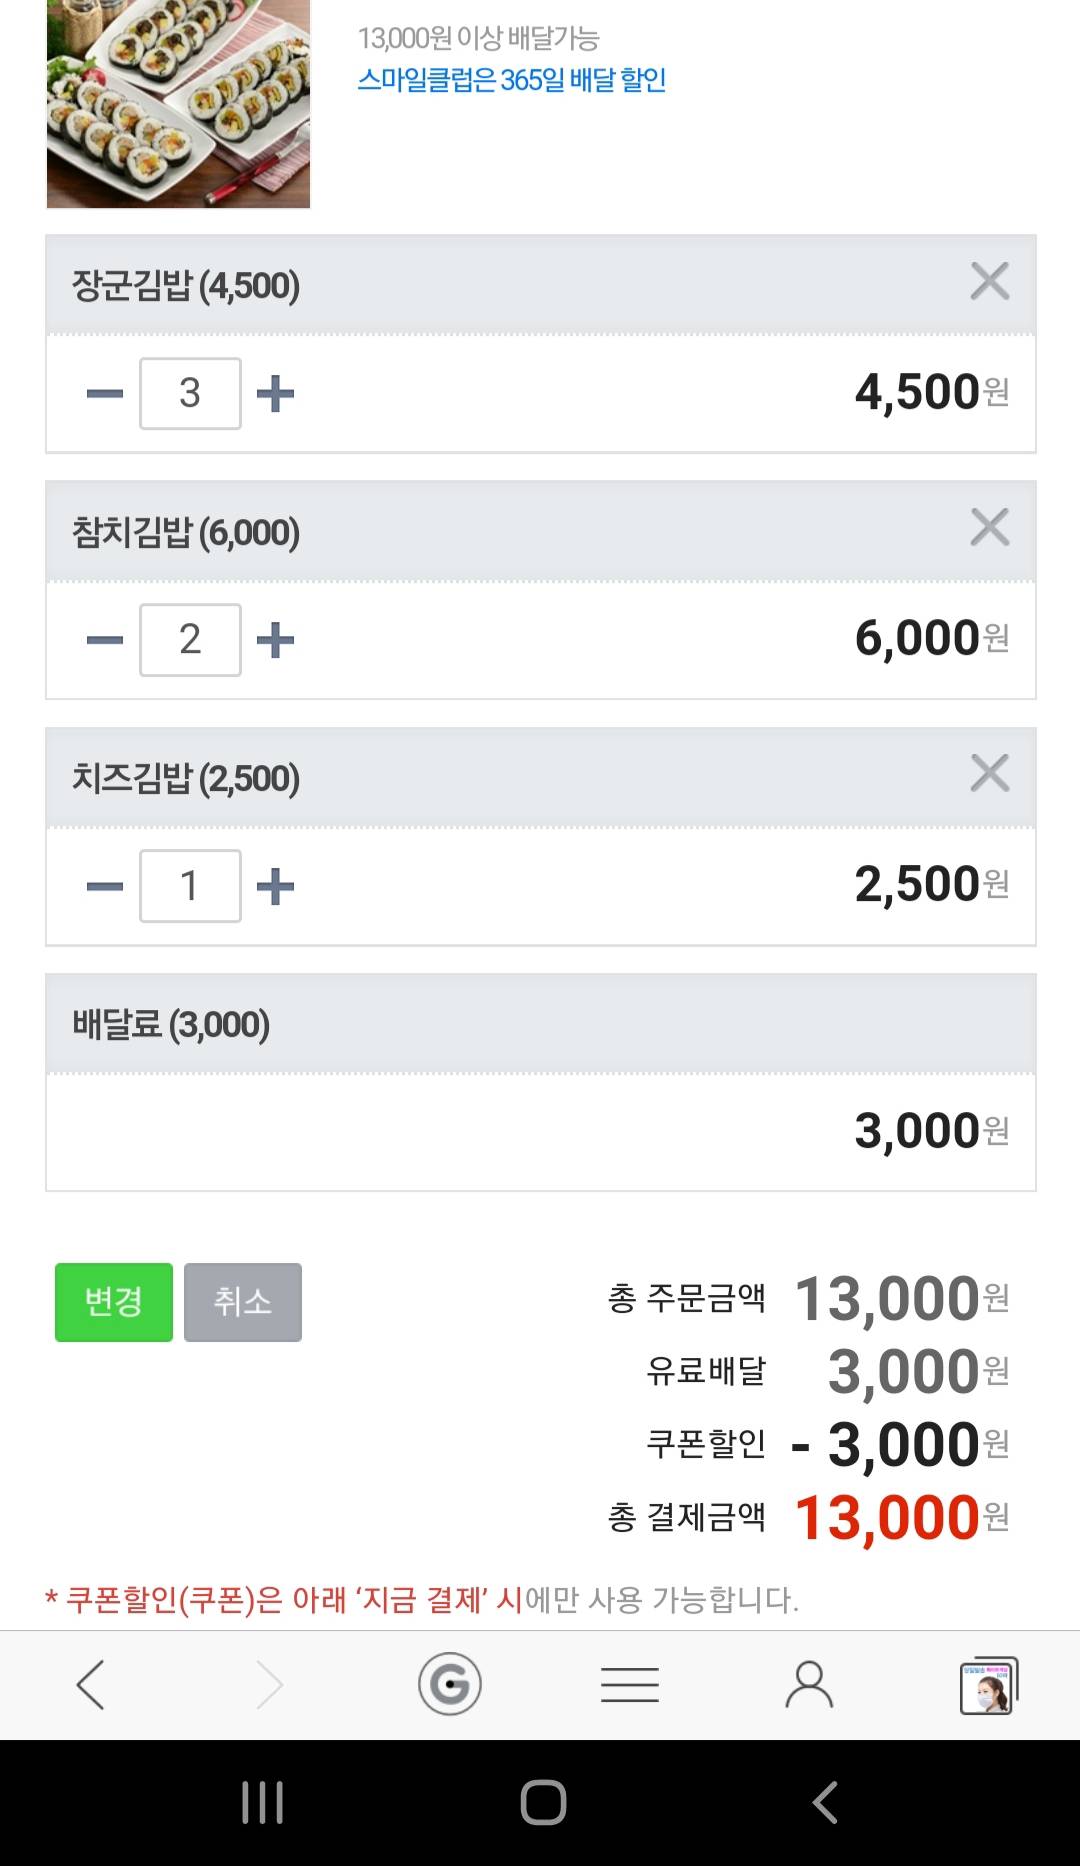Focus the 장군김밥 quantity field
1080x1866 pixels.
[190, 394]
